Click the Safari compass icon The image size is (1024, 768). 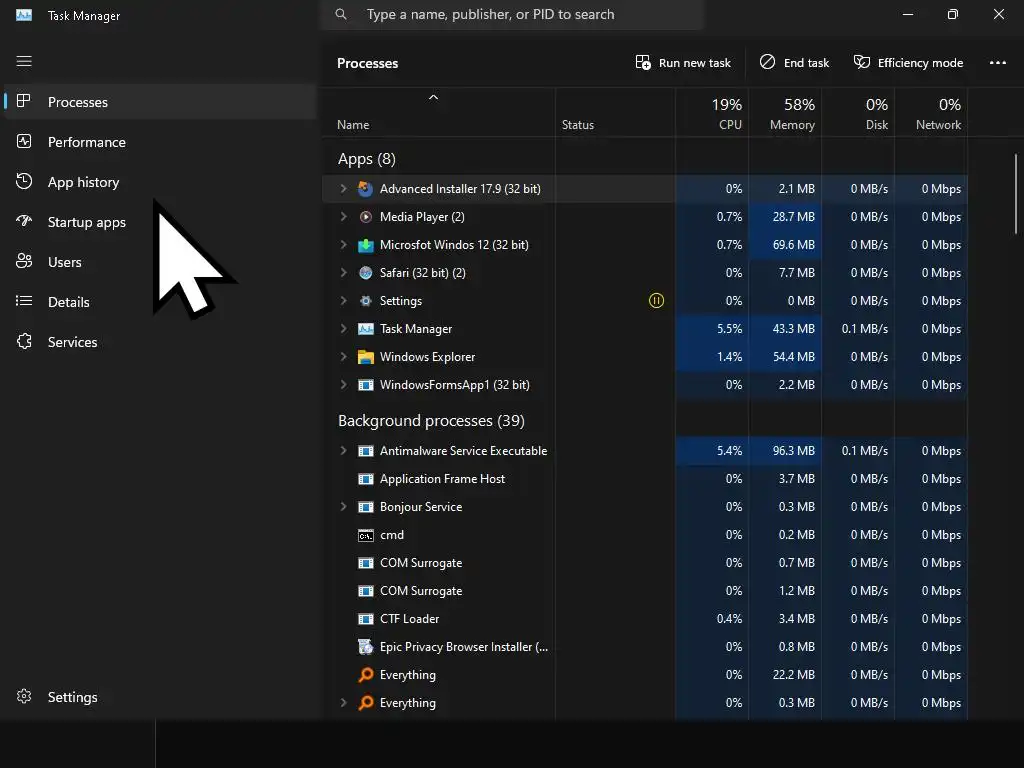[x=366, y=273]
